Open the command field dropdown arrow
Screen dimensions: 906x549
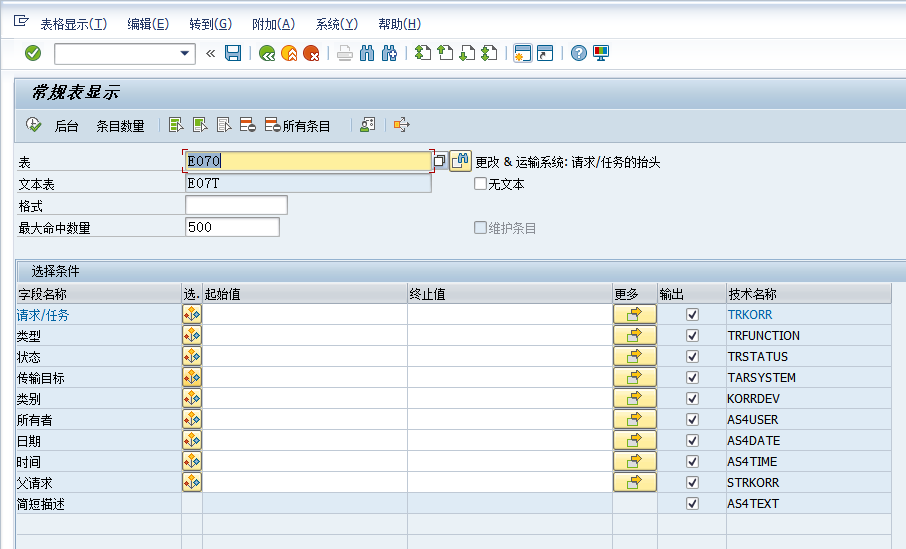(185, 53)
